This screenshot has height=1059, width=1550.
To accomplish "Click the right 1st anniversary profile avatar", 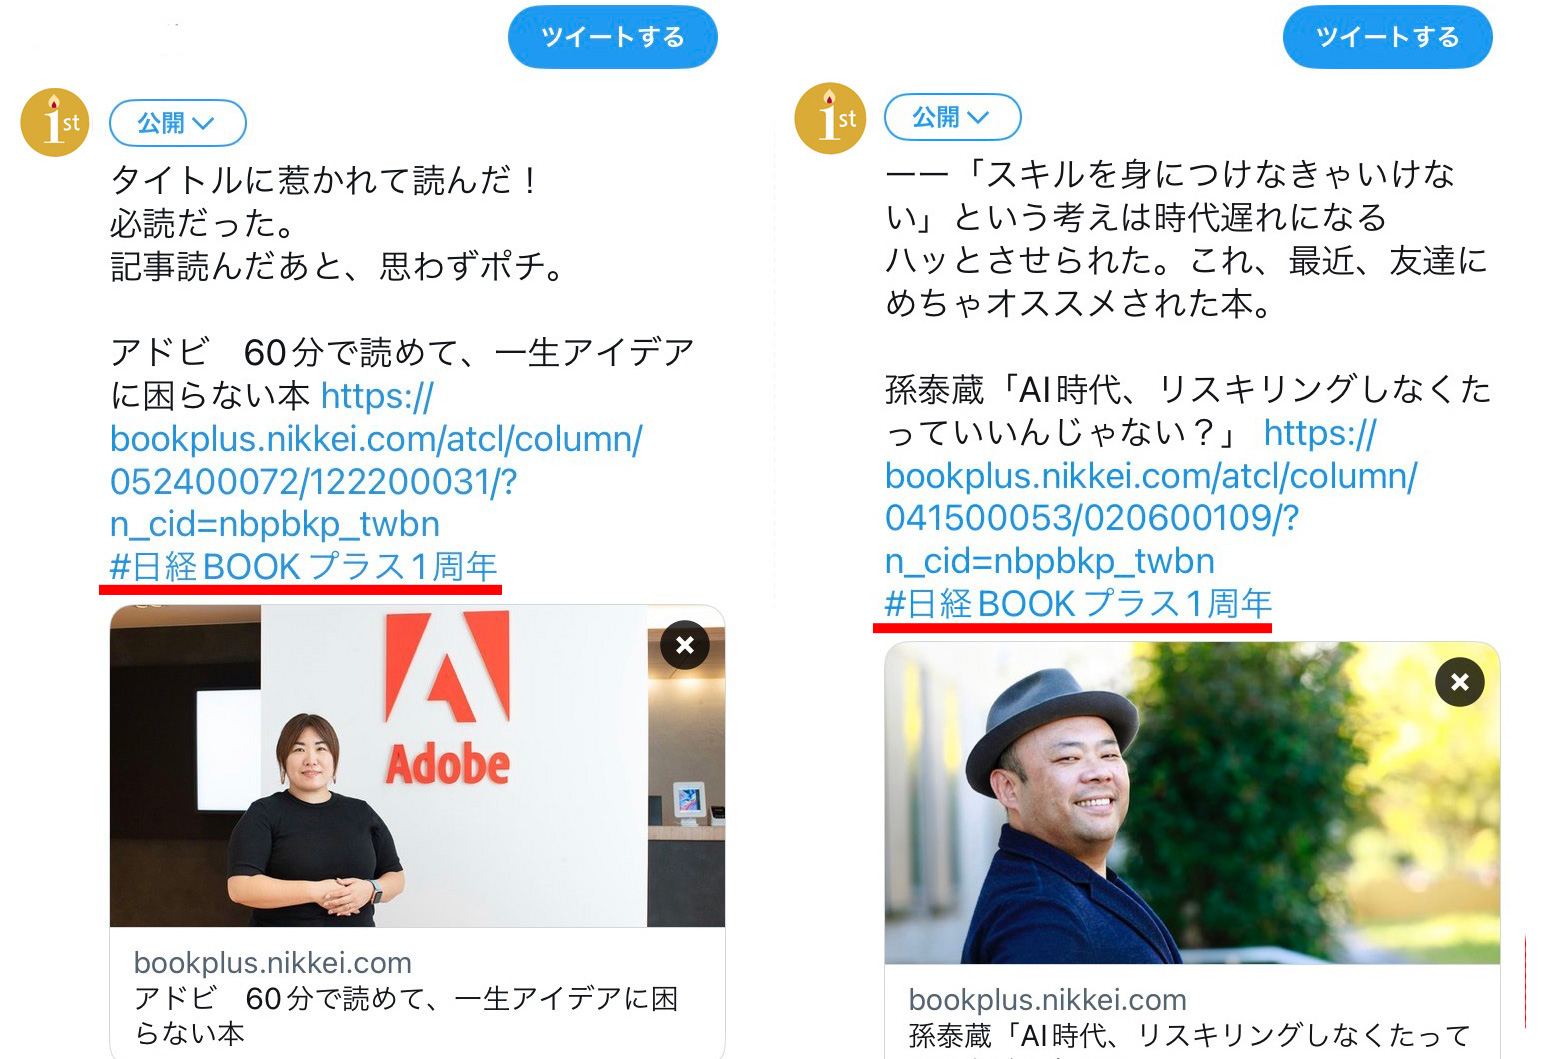I will (830, 118).
